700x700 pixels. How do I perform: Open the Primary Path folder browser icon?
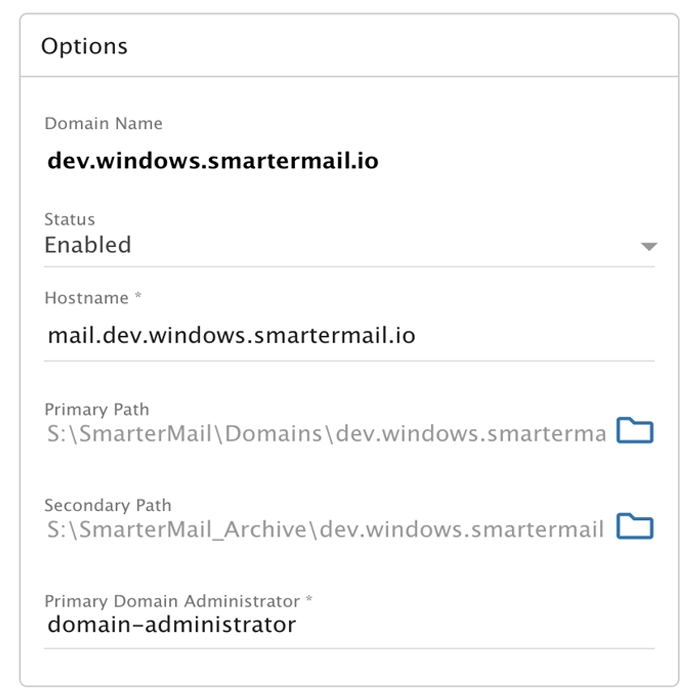click(634, 430)
